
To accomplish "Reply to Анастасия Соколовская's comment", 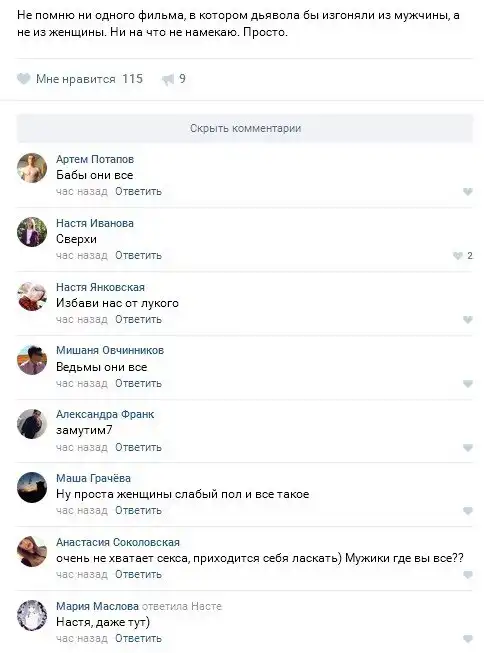I will (138, 574).
